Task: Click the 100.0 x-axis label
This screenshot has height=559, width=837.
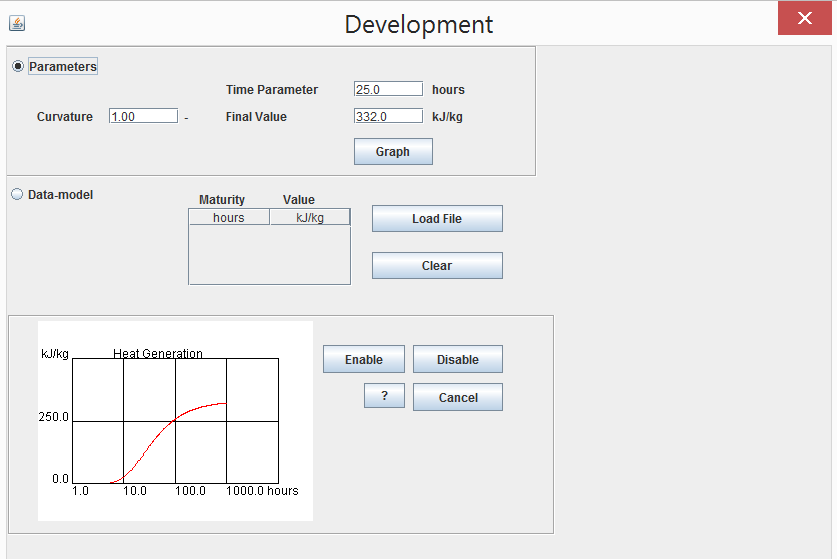Action: coord(190,491)
